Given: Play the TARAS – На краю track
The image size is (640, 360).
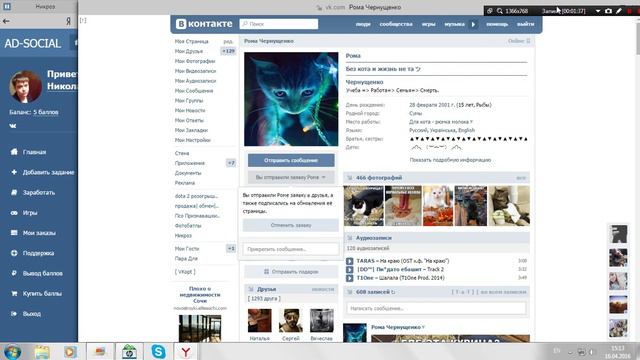Looking at the screenshot, I should click(x=349, y=261).
